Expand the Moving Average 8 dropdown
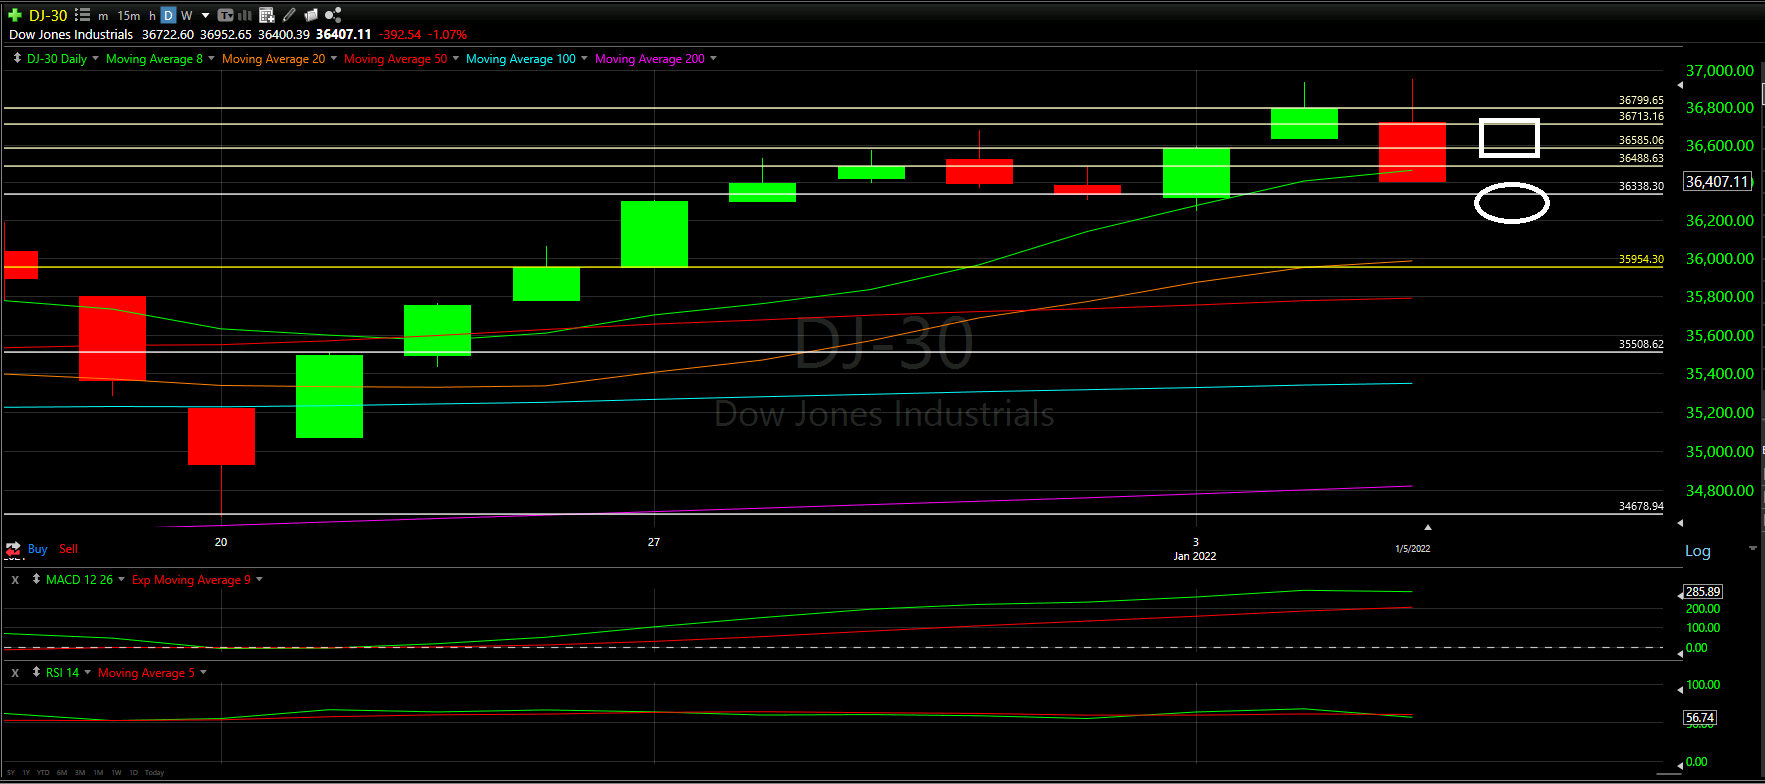Image resolution: width=1765 pixels, height=784 pixels. [x=211, y=59]
